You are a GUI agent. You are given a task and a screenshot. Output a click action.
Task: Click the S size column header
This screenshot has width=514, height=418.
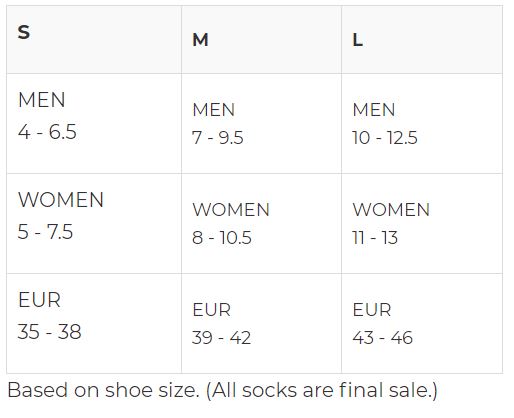click(94, 40)
